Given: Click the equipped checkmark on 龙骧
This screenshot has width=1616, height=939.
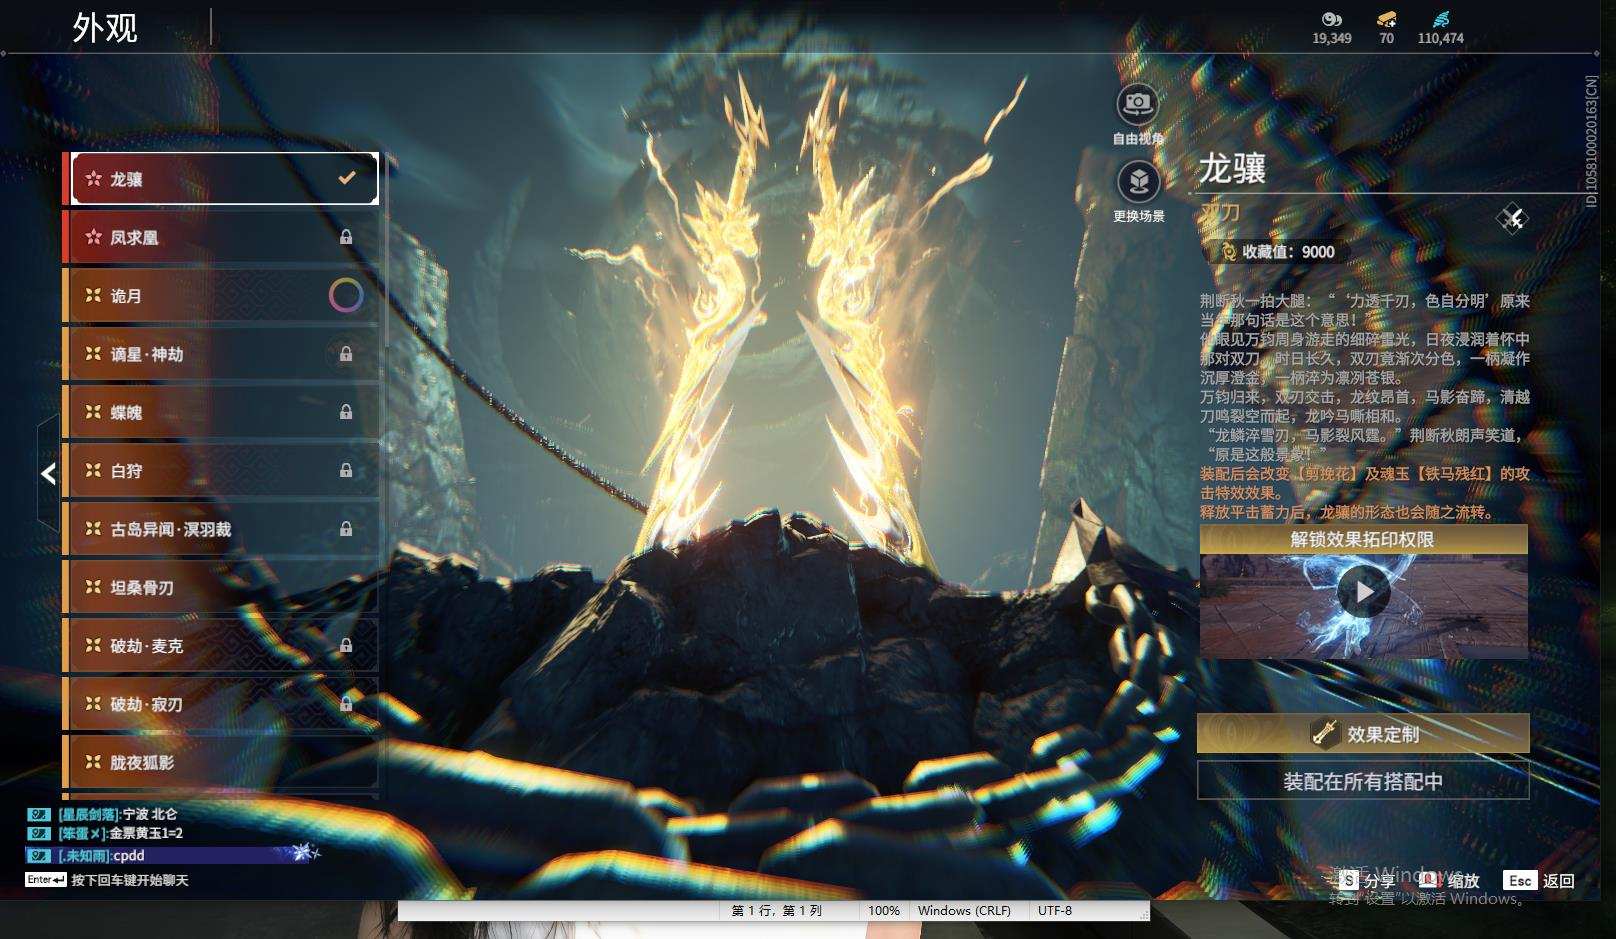Looking at the screenshot, I should click(347, 178).
